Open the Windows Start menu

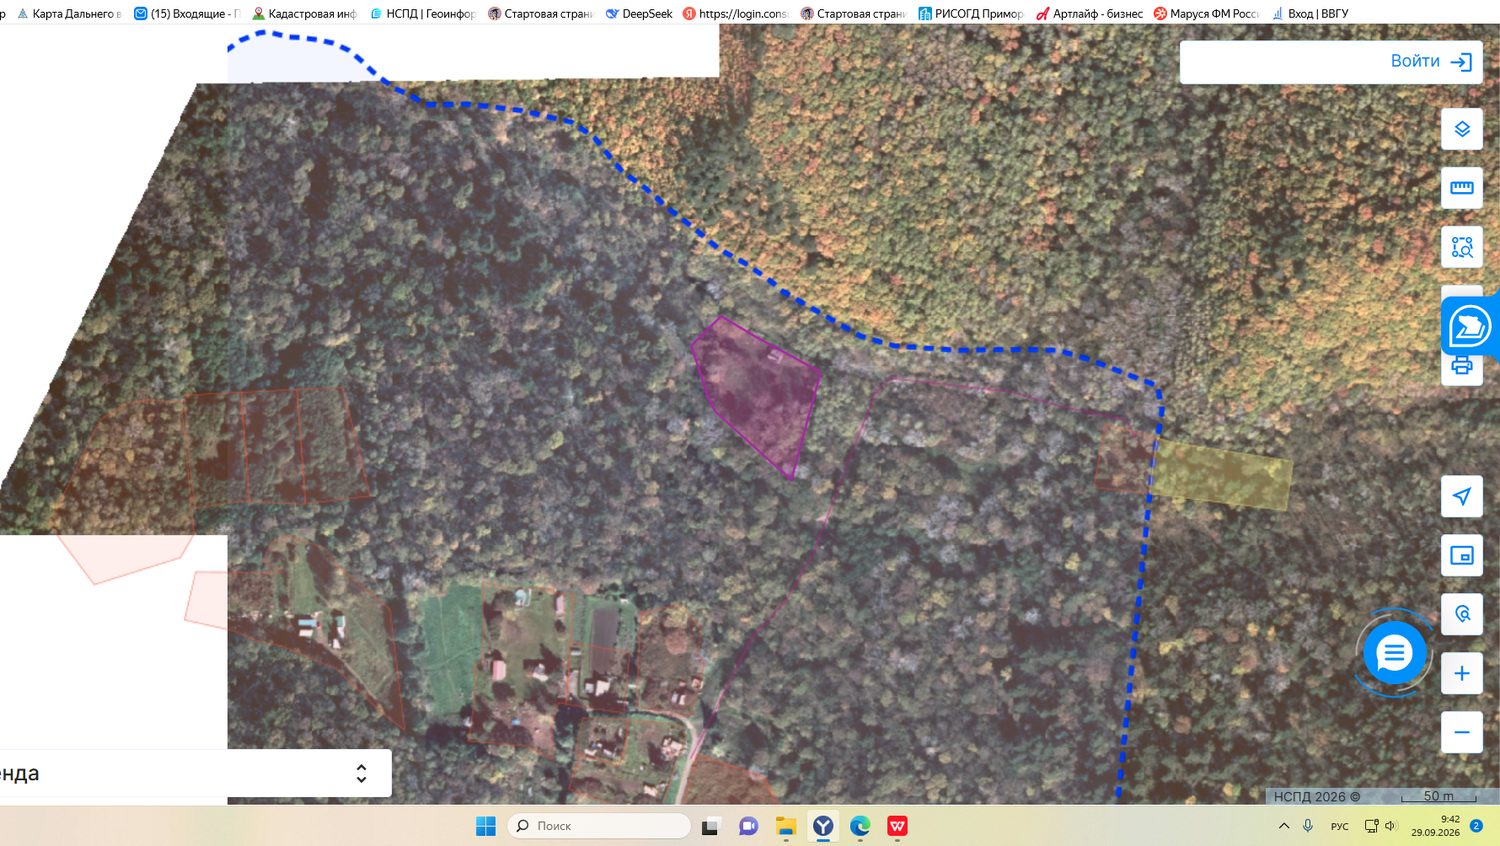point(486,826)
